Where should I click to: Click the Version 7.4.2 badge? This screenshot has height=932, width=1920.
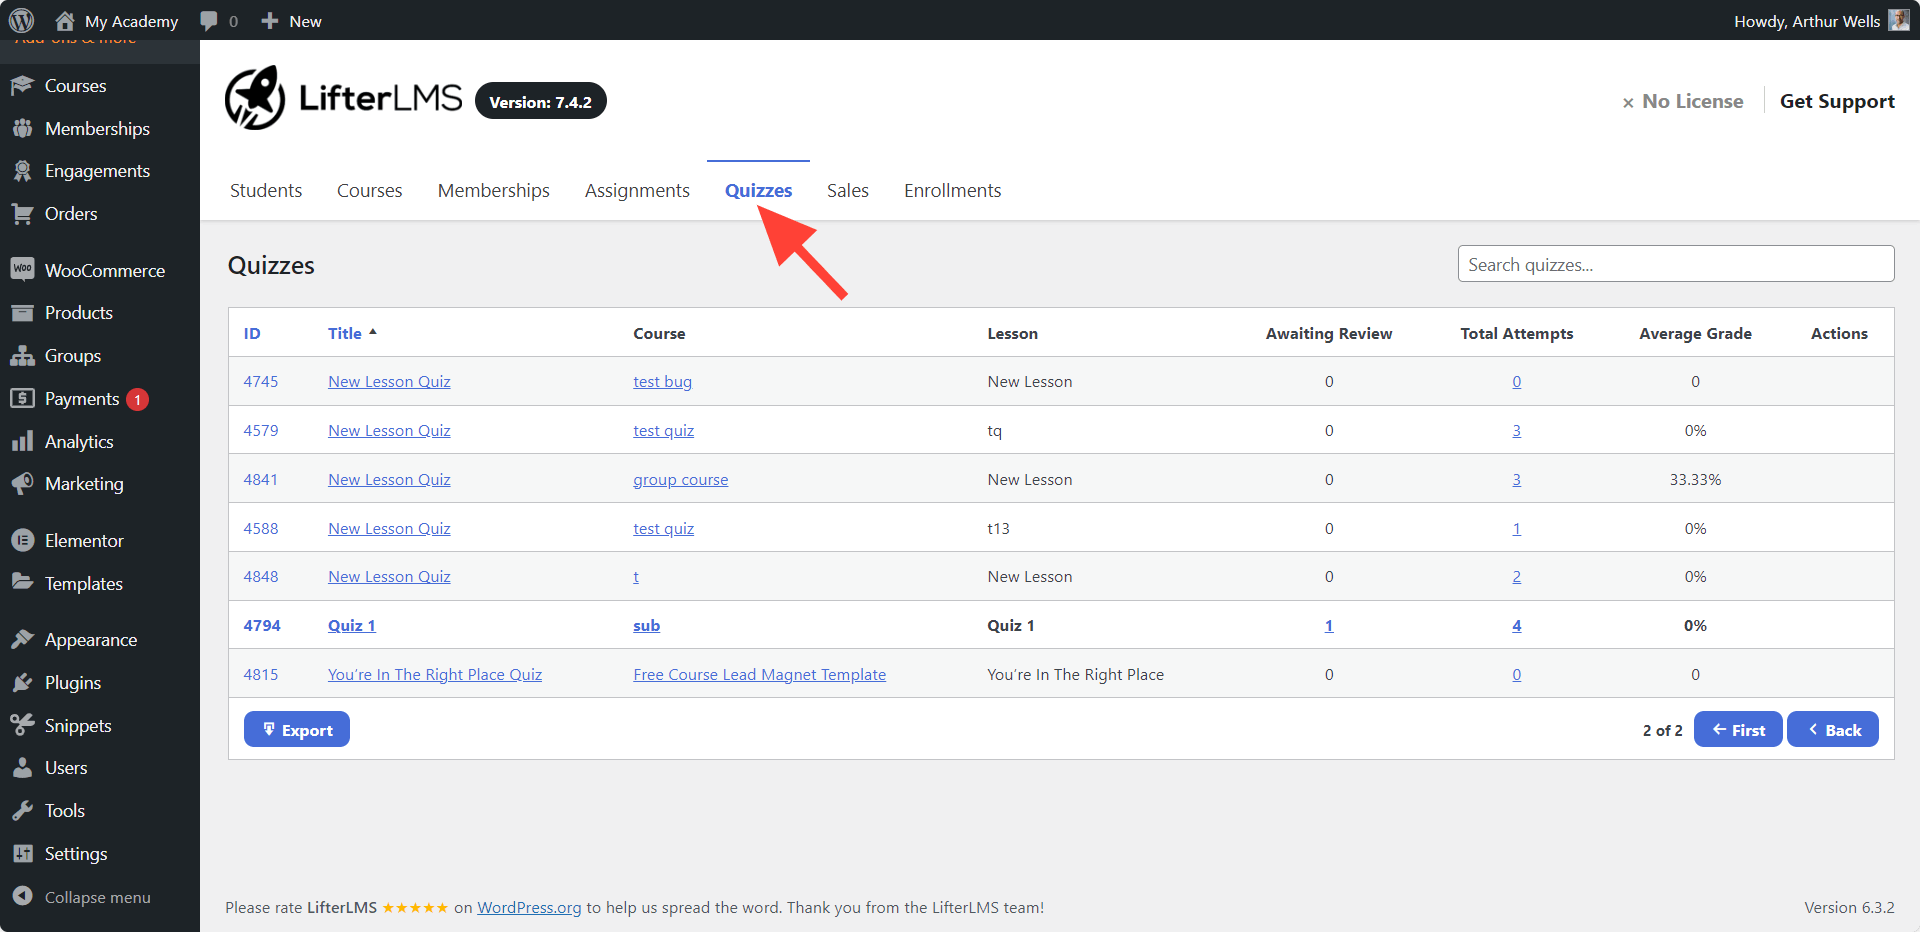(x=541, y=101)
